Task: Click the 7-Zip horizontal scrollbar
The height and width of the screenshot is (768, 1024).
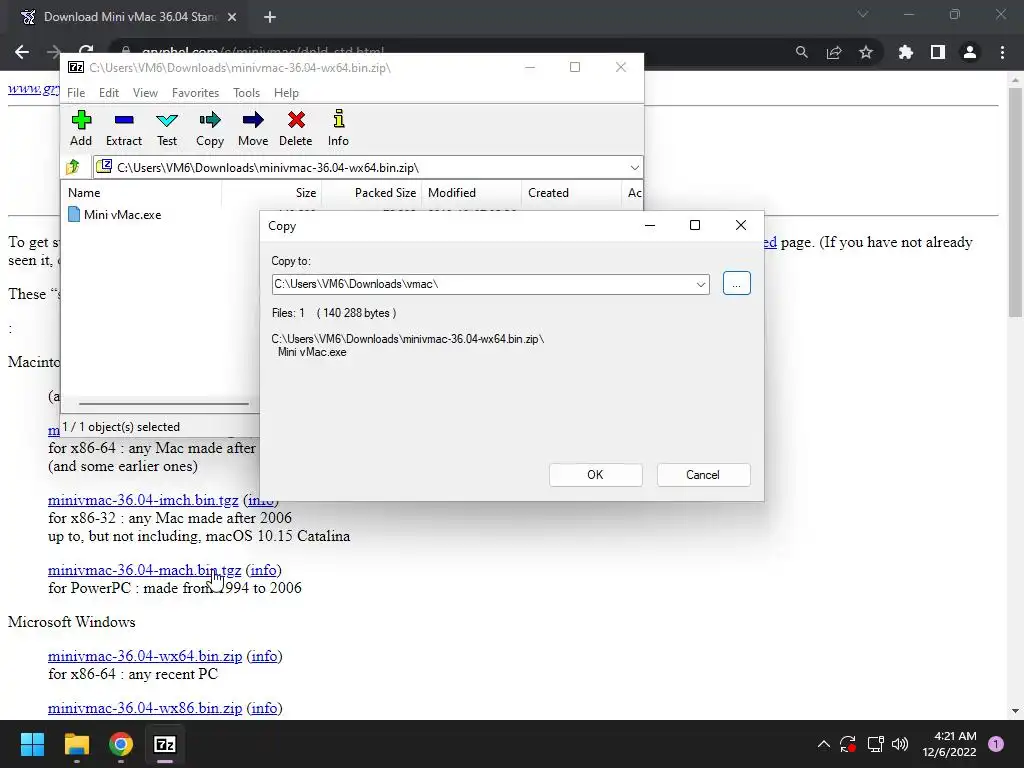Action: tap(163, 404)
